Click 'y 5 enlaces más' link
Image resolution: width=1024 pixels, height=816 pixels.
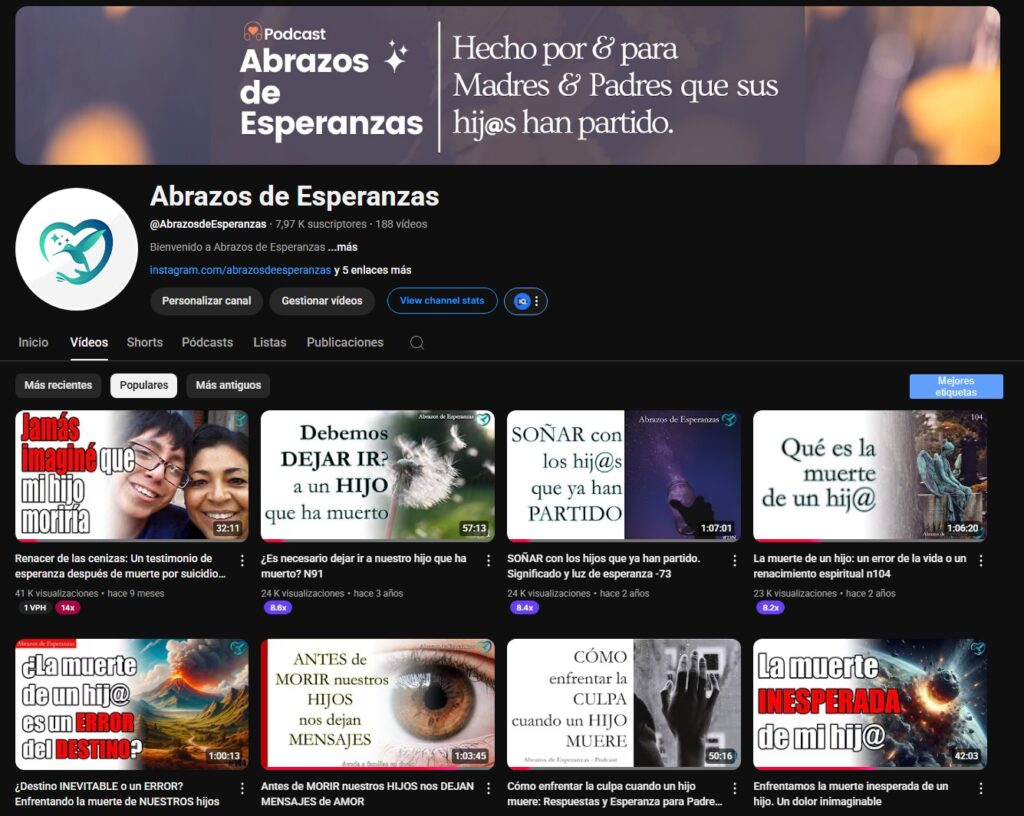point(373,270)
